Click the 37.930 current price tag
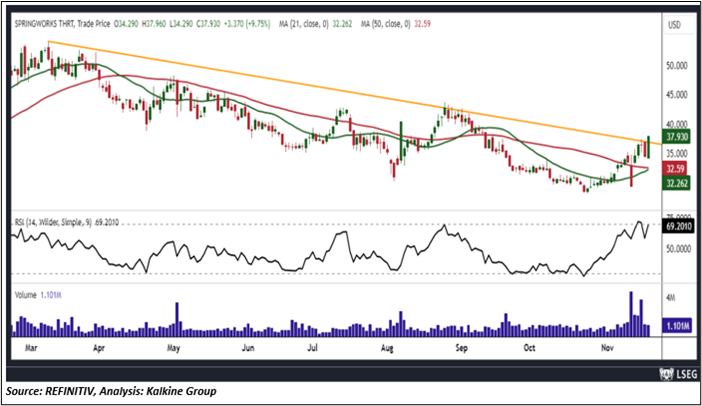This screenshot has height=406, width=702. click(x=677, y=137)
